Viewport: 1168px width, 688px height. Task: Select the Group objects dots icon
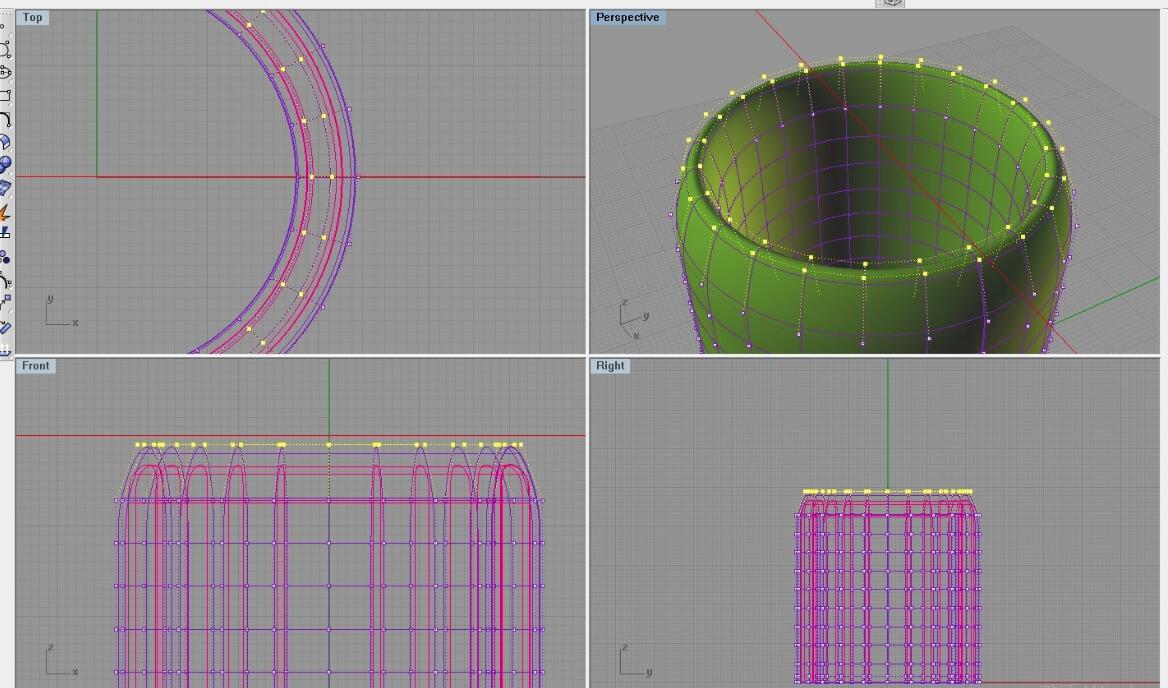pos(5,258)
